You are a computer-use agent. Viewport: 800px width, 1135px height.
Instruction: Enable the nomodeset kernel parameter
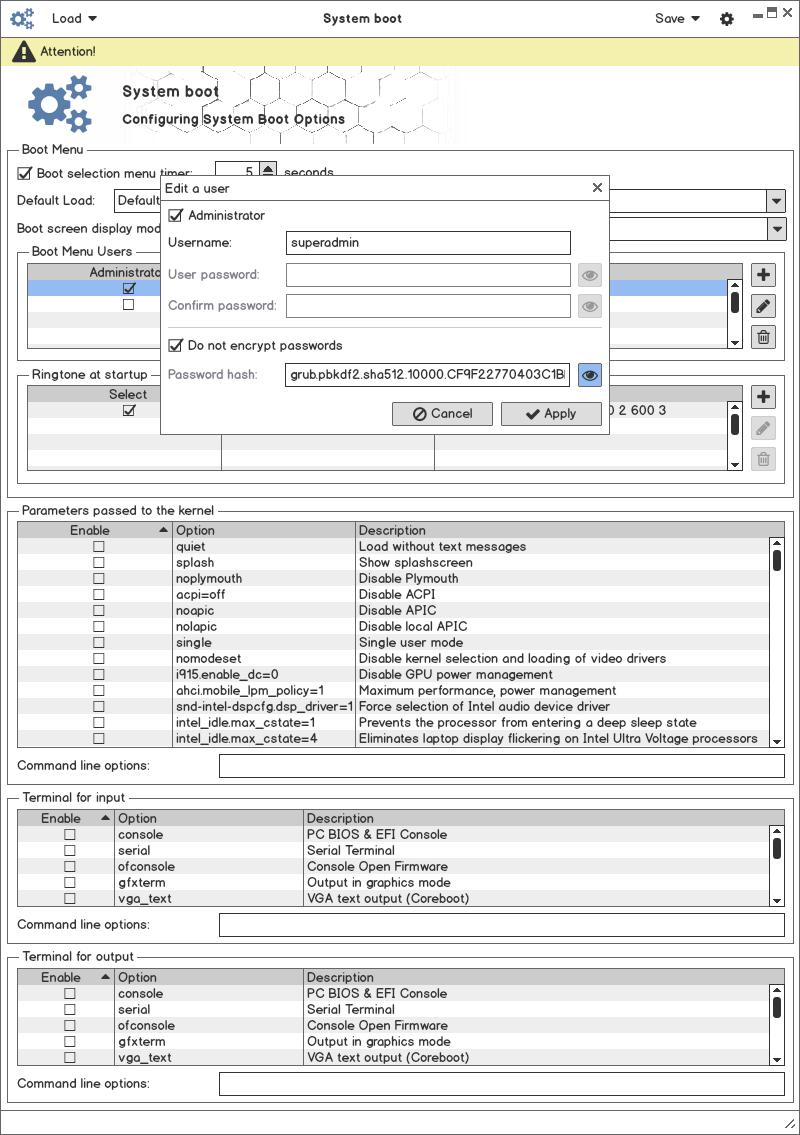click(98, 659)
